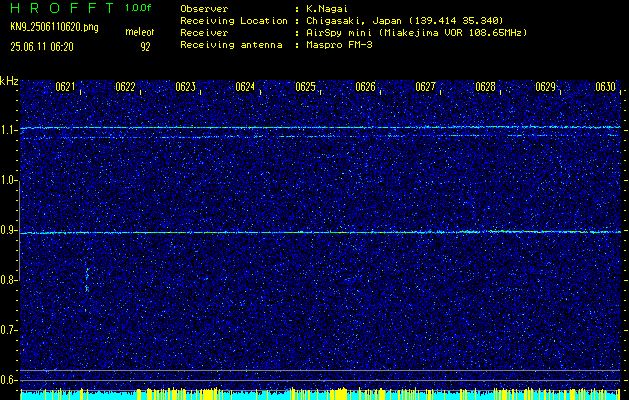This screenshot has width=629, height=400.
Task: Select the Chigasaki, Japan coordinates text
Action: (405, 21)
